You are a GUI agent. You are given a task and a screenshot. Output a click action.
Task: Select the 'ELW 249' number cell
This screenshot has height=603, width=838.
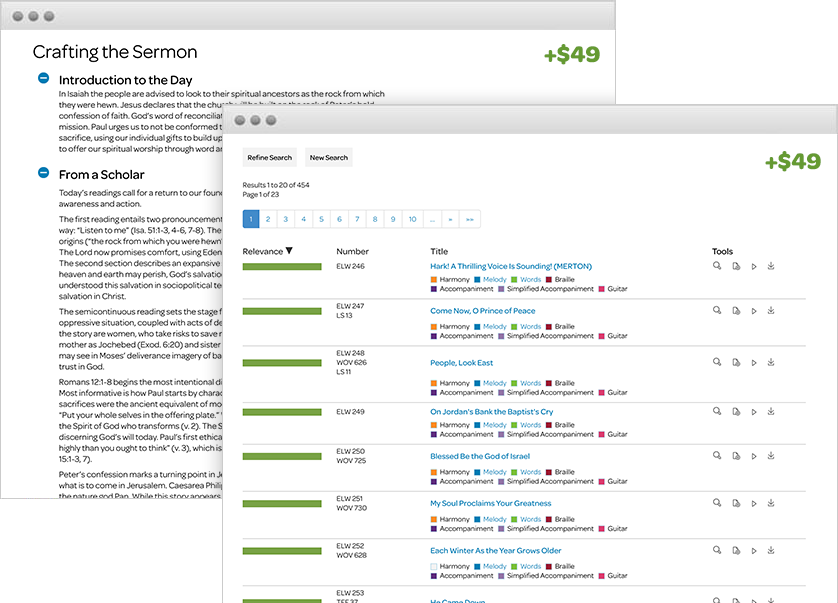pyautogui.click(x=351, y=412)
